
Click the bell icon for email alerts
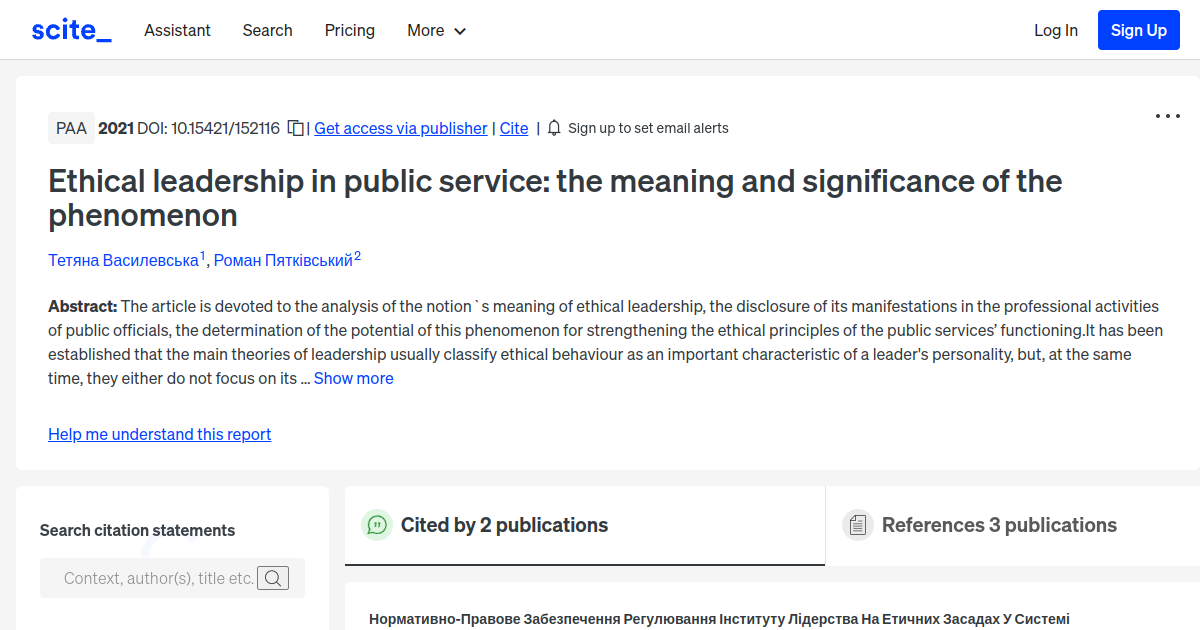point(554,128)
